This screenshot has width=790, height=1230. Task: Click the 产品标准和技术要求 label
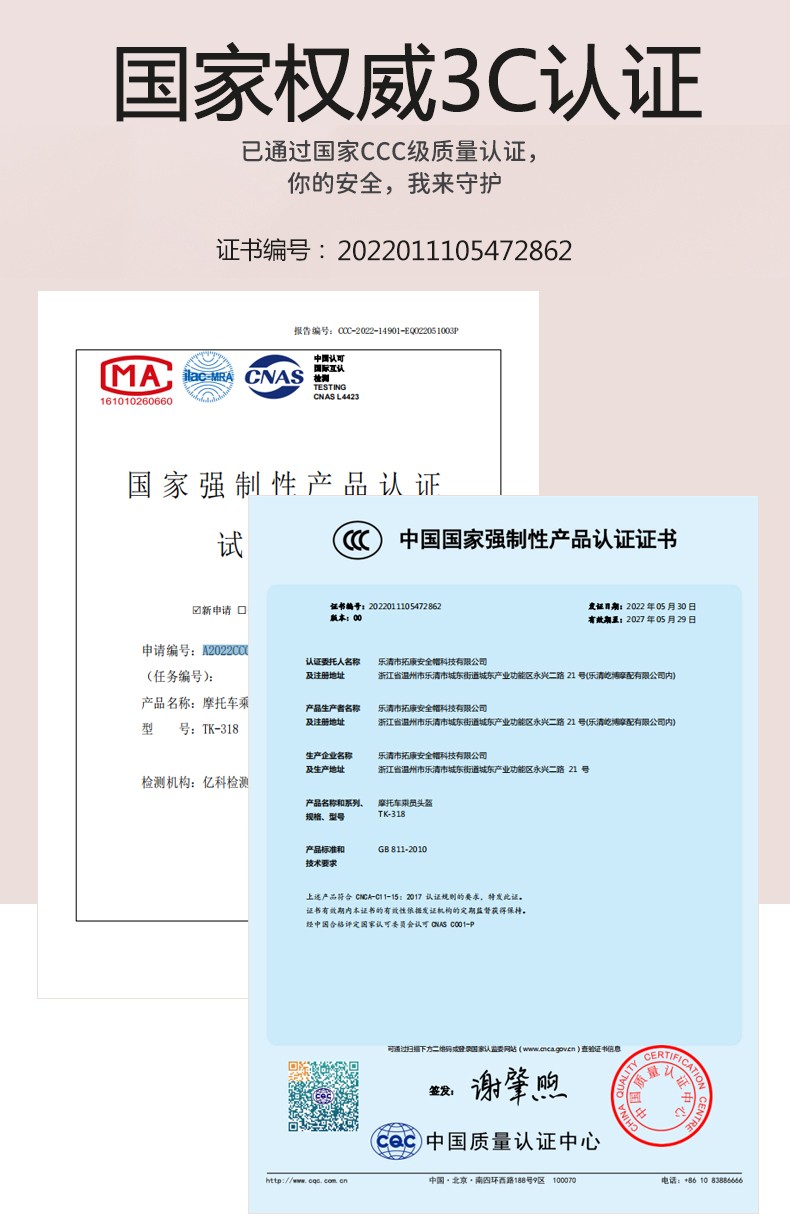click(323, 856)
